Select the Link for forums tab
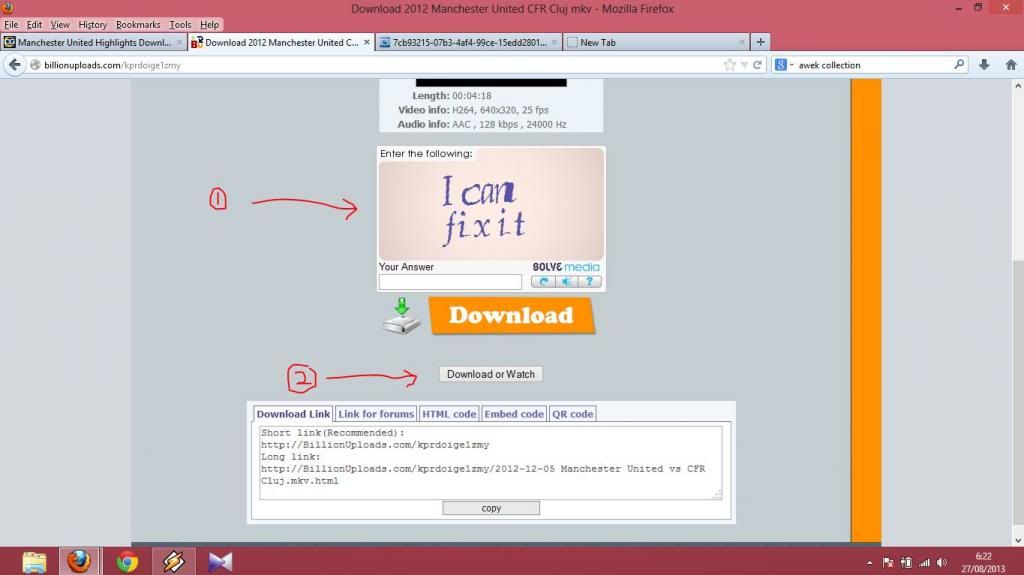Viewport: 1024px width, 575px height. (x=376, y=414)
